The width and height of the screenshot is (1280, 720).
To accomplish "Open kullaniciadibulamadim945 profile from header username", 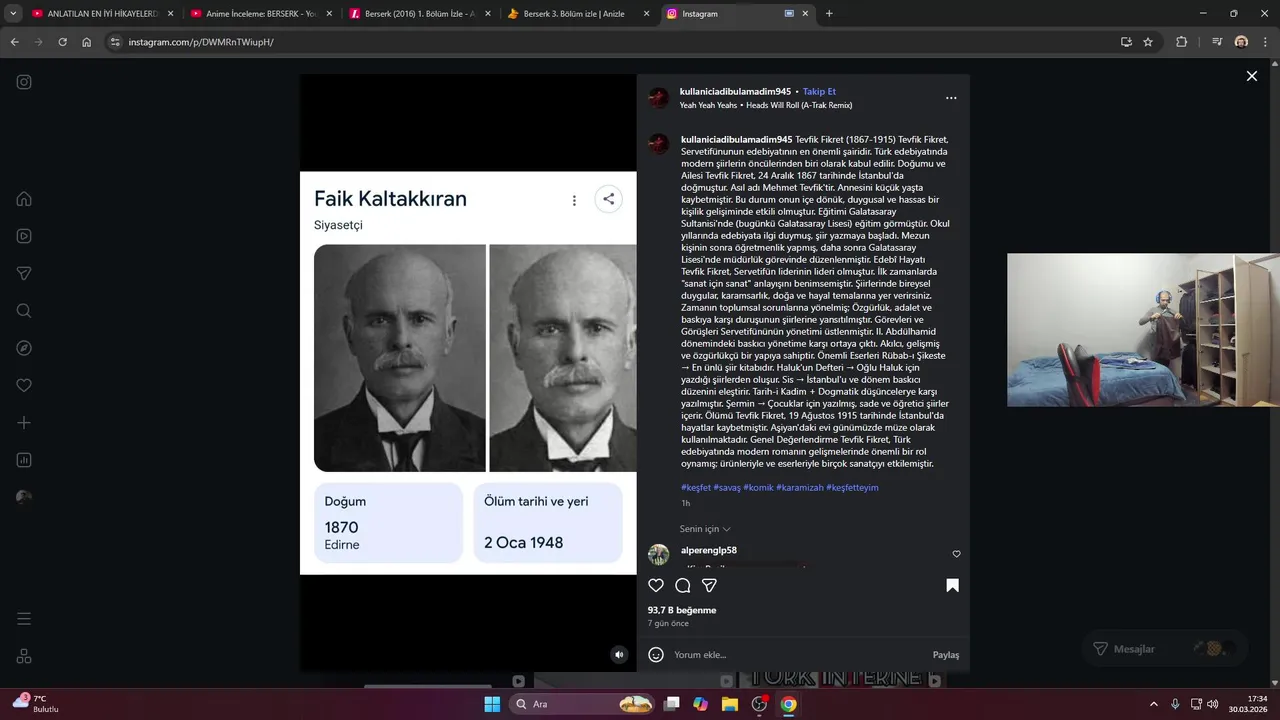I will tap(735, 91).
